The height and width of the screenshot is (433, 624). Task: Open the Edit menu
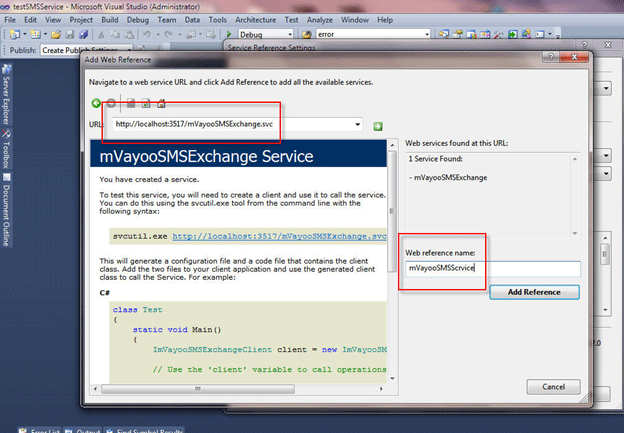tap(30, 20)
